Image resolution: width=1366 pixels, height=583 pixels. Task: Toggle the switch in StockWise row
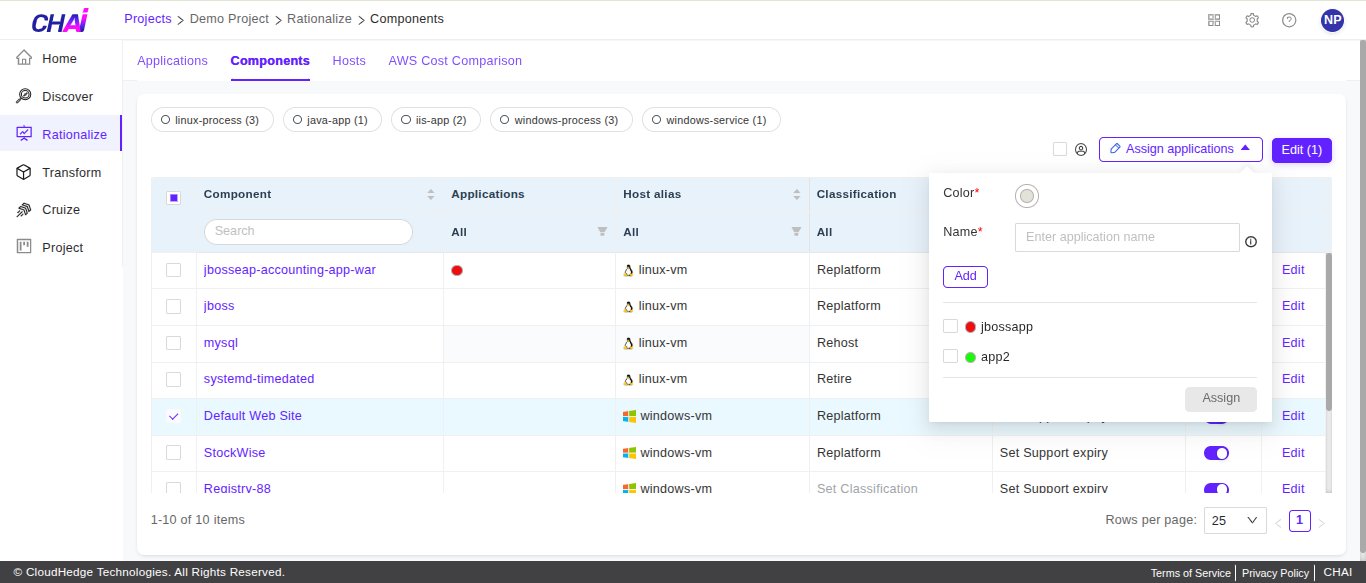1216,453
